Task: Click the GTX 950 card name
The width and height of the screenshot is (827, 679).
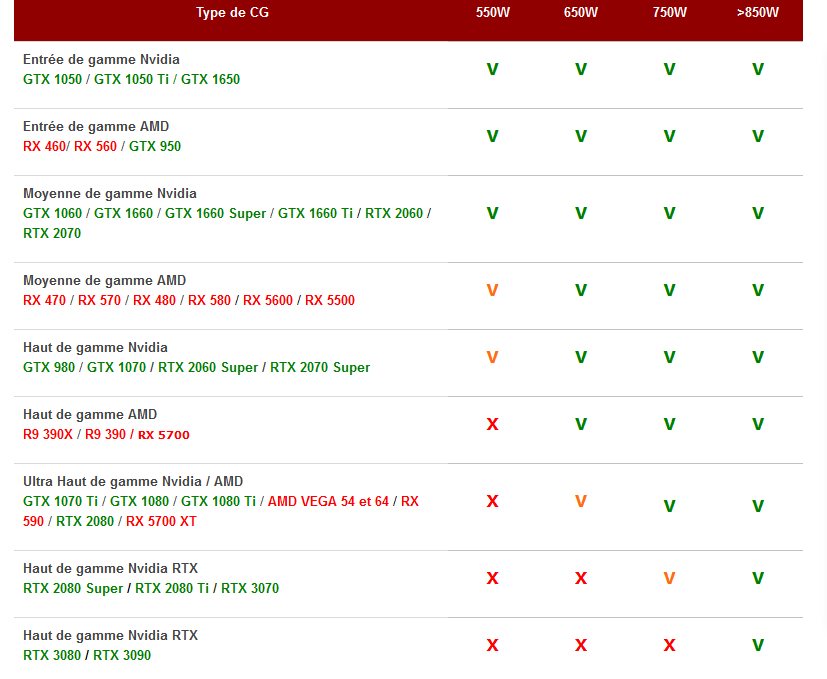Action: click(155, 147)
